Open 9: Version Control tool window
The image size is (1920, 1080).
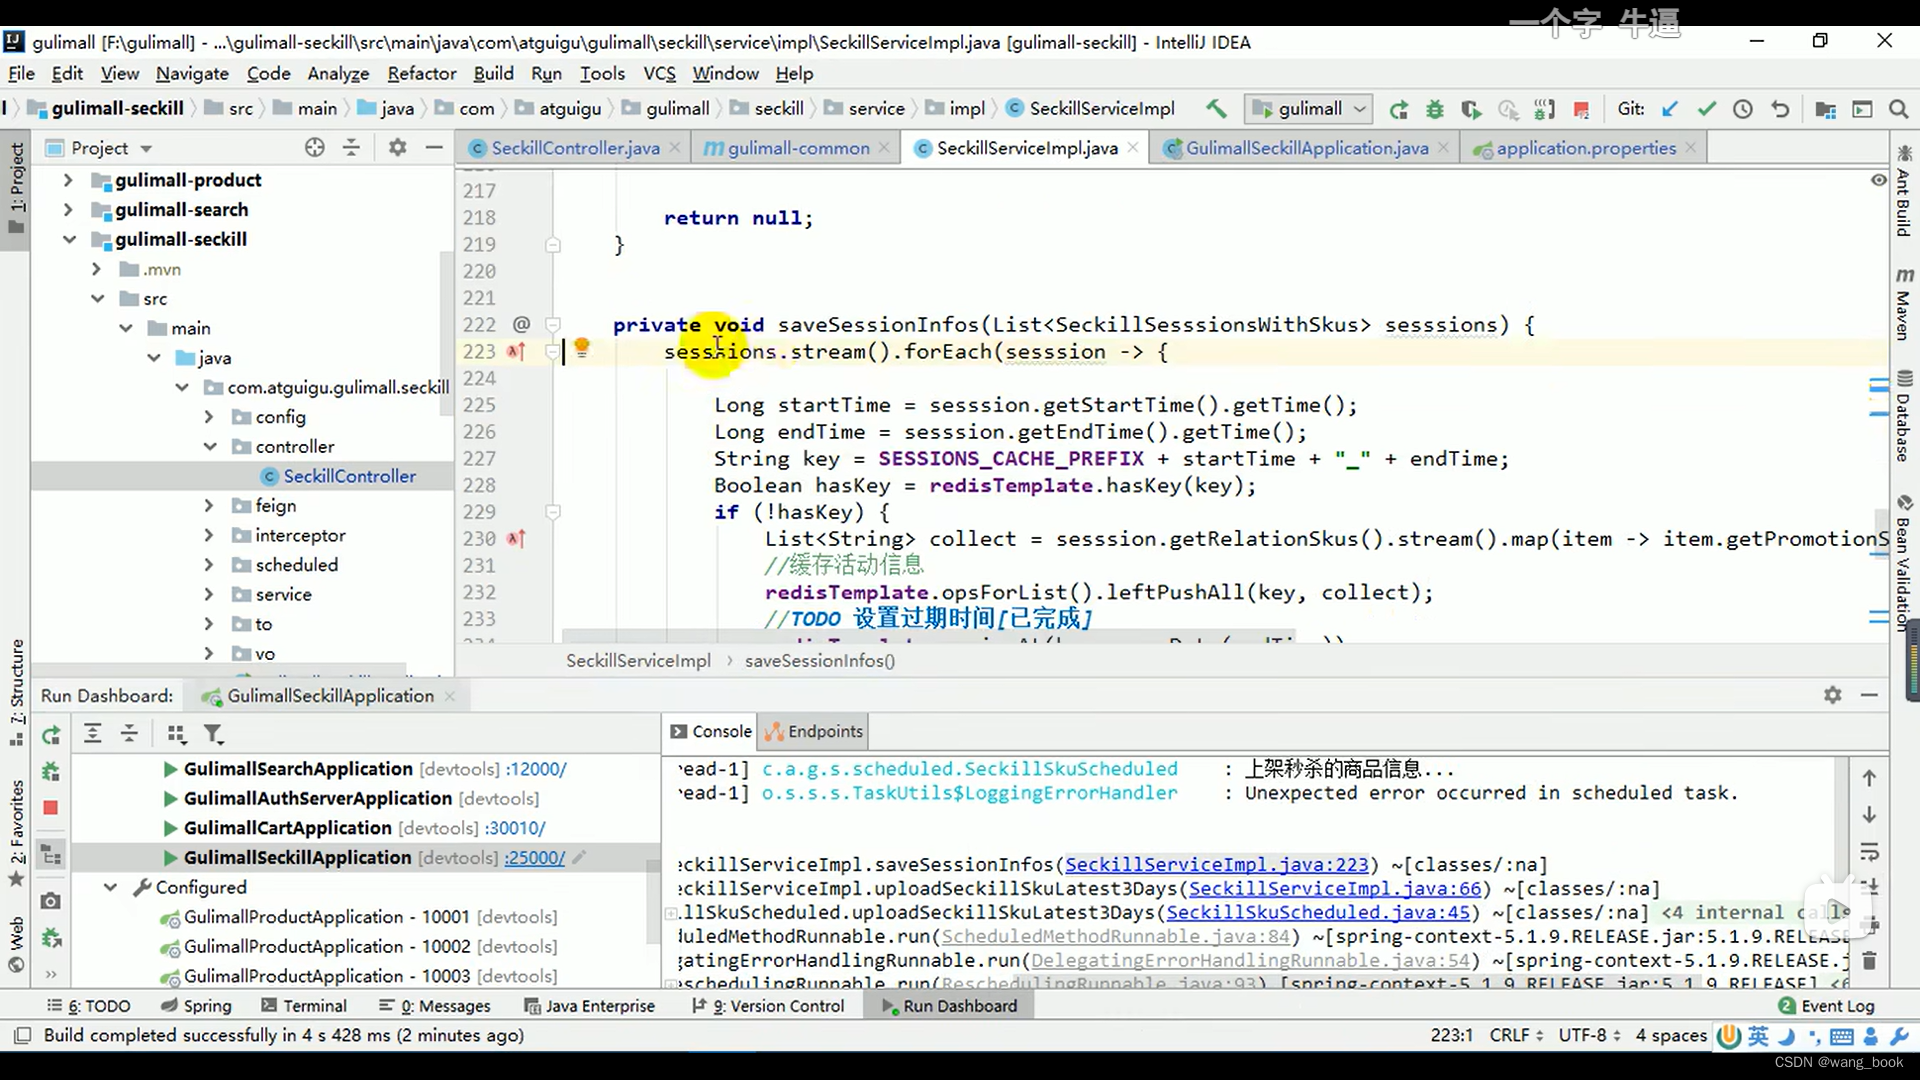768,1006
